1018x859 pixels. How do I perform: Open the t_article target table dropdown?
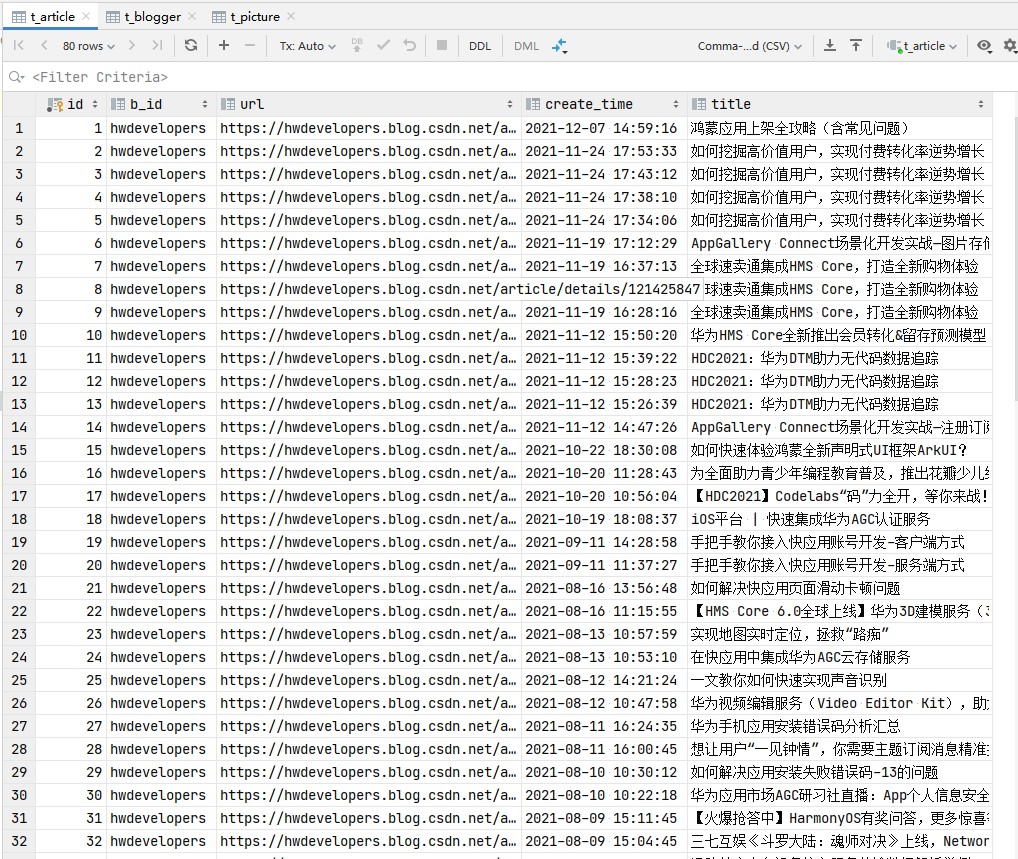[923, 46]
